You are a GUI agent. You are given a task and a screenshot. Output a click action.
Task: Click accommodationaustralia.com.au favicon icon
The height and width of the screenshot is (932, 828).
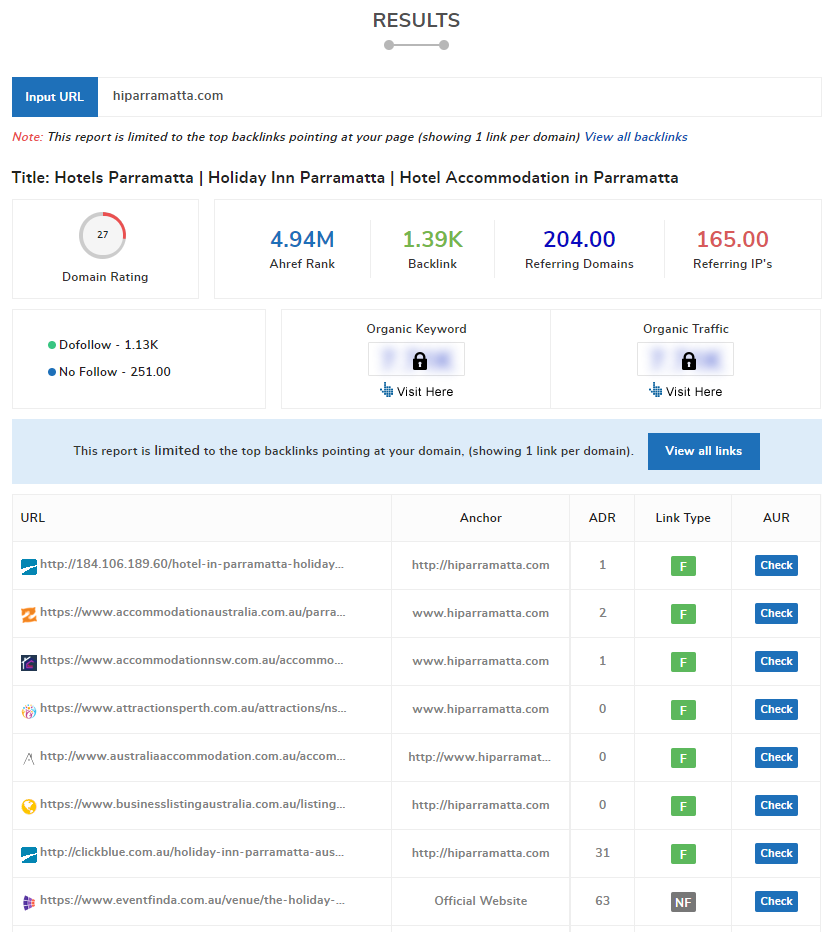point(29,615)
